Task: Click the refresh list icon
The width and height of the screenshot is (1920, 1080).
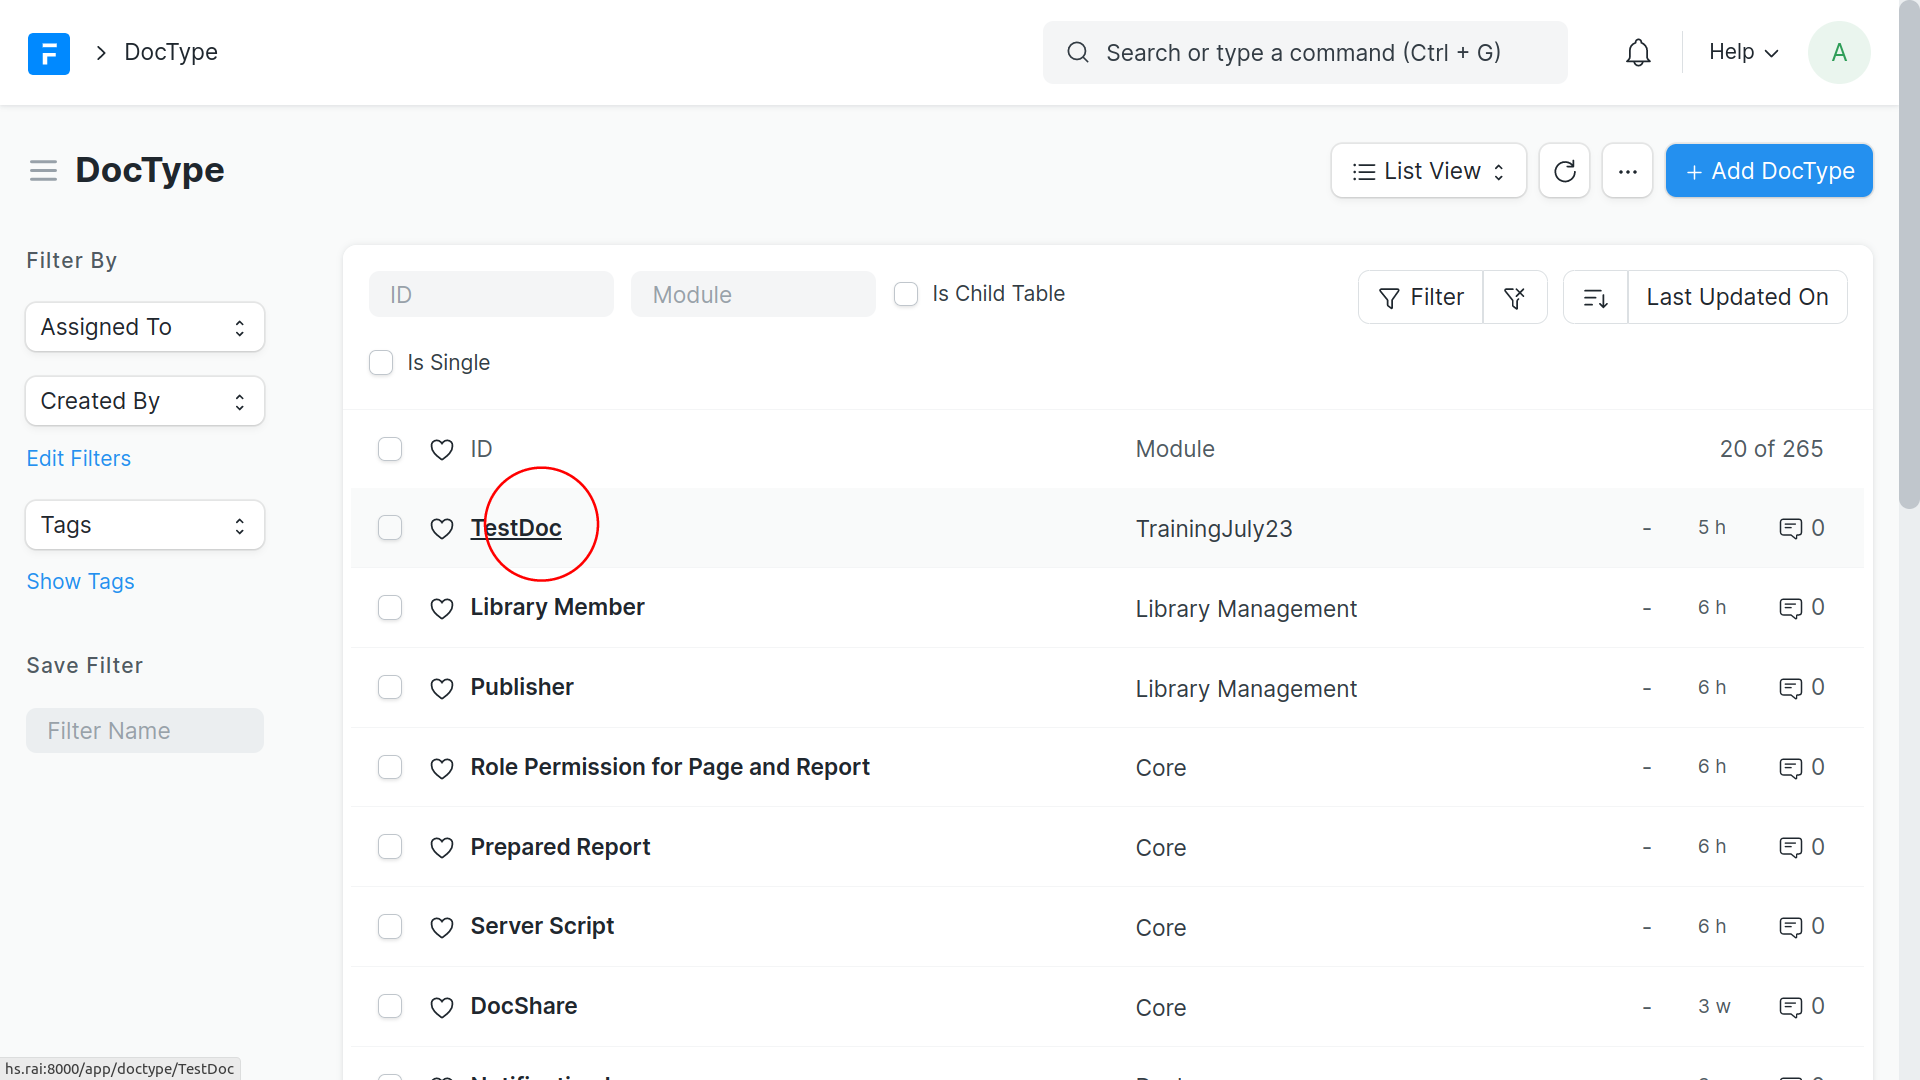Action: pos(1564,171)
